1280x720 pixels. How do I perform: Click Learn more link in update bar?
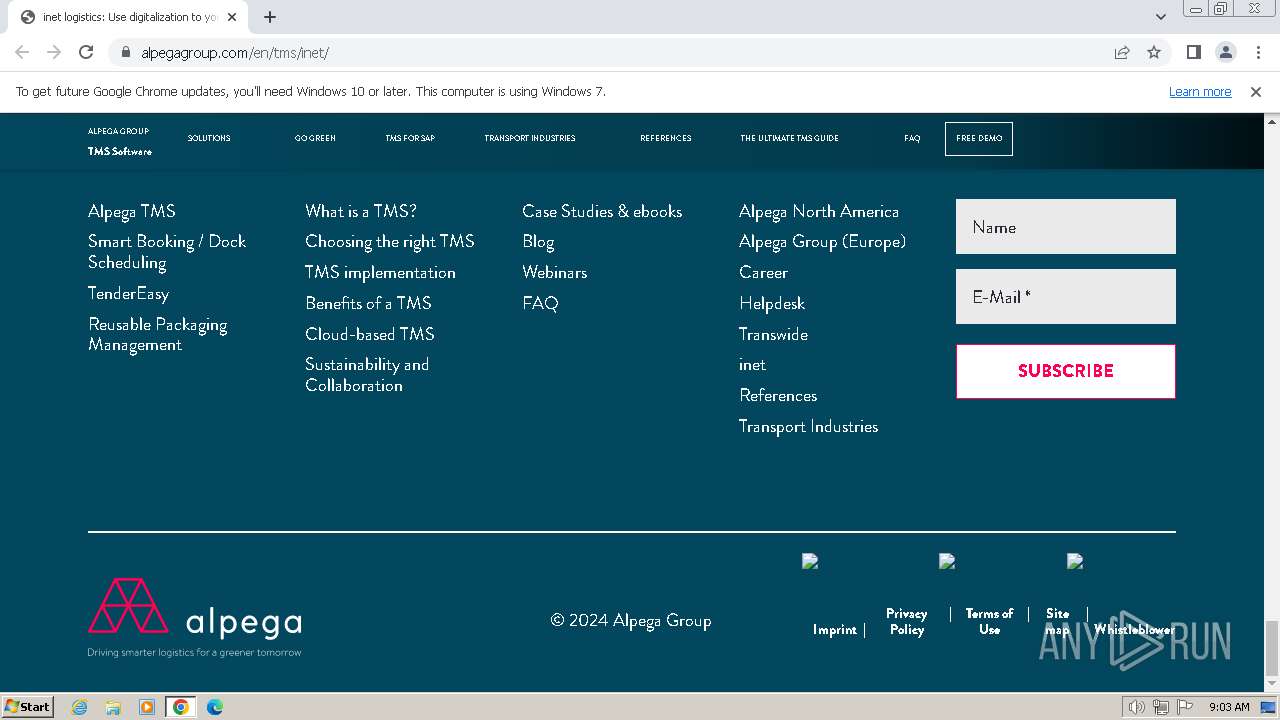(1200, 91)
